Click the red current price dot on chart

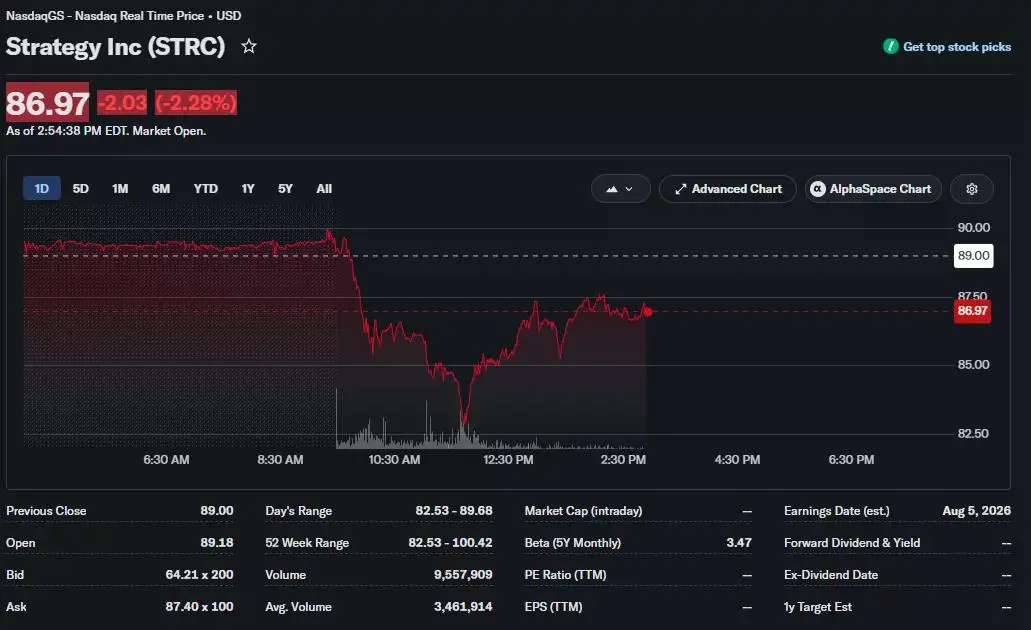click(x=648, y=312)
